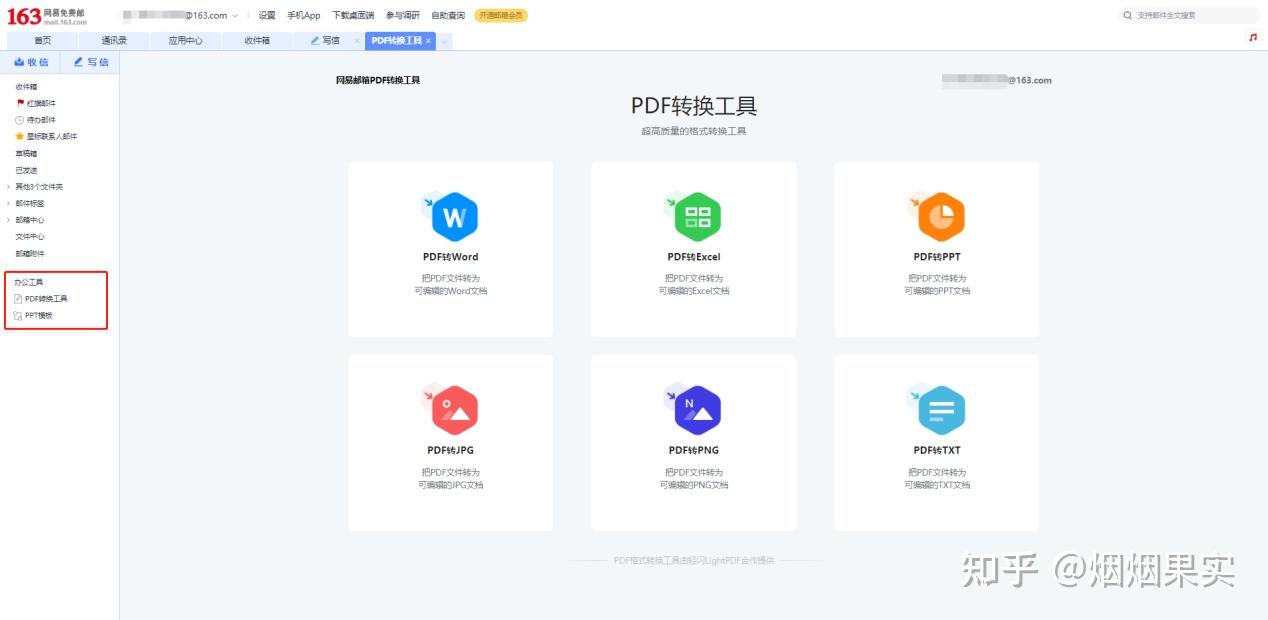The image size is (1268, 620).
Task: Open the 草稿箱 folder
Action: pyautogui.click(x=26, y=154)
